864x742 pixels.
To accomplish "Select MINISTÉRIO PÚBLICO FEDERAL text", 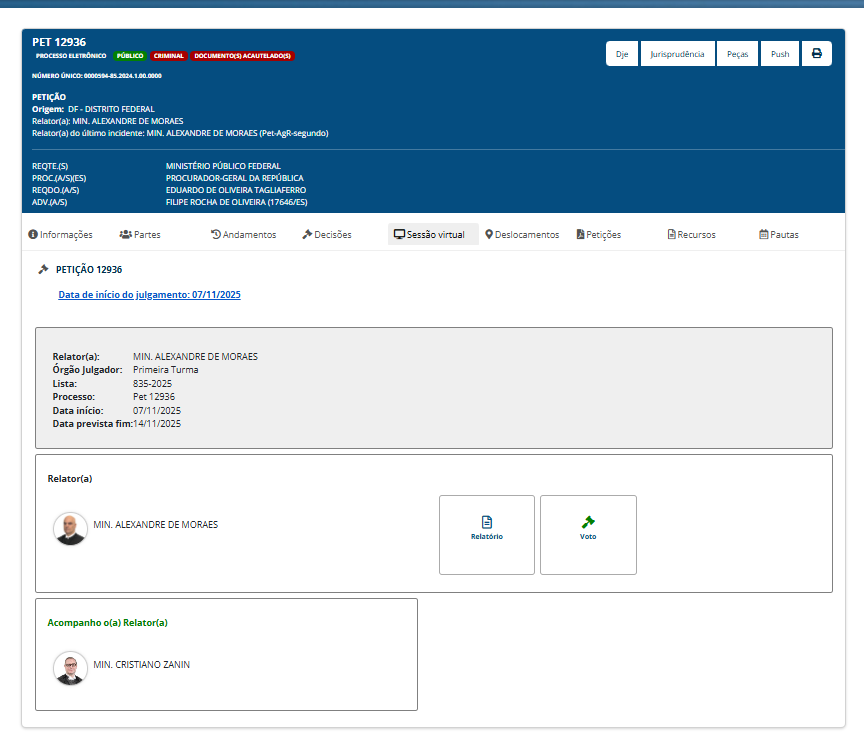I will [223, 166].
